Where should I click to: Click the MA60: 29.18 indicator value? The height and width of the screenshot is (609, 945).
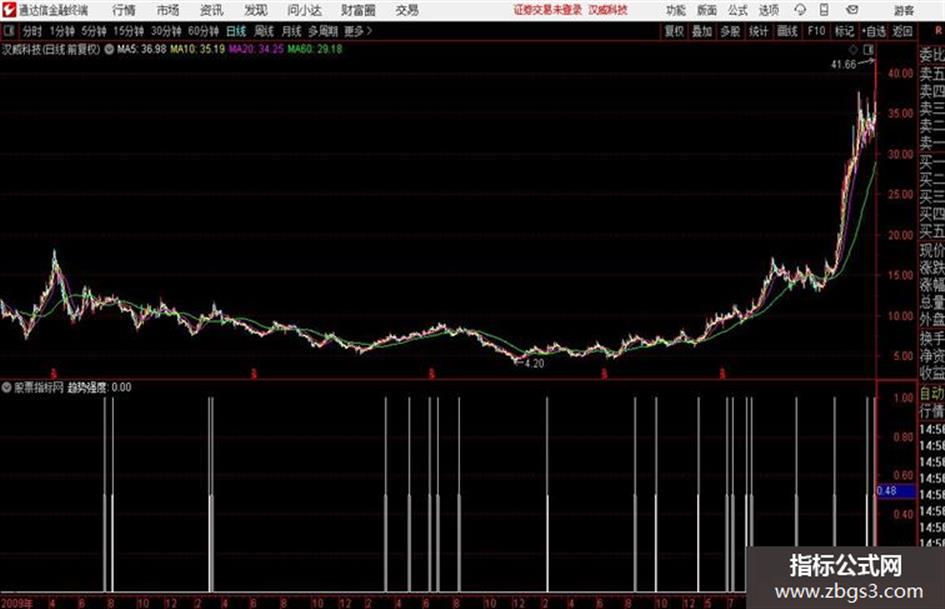pos(315,49)
